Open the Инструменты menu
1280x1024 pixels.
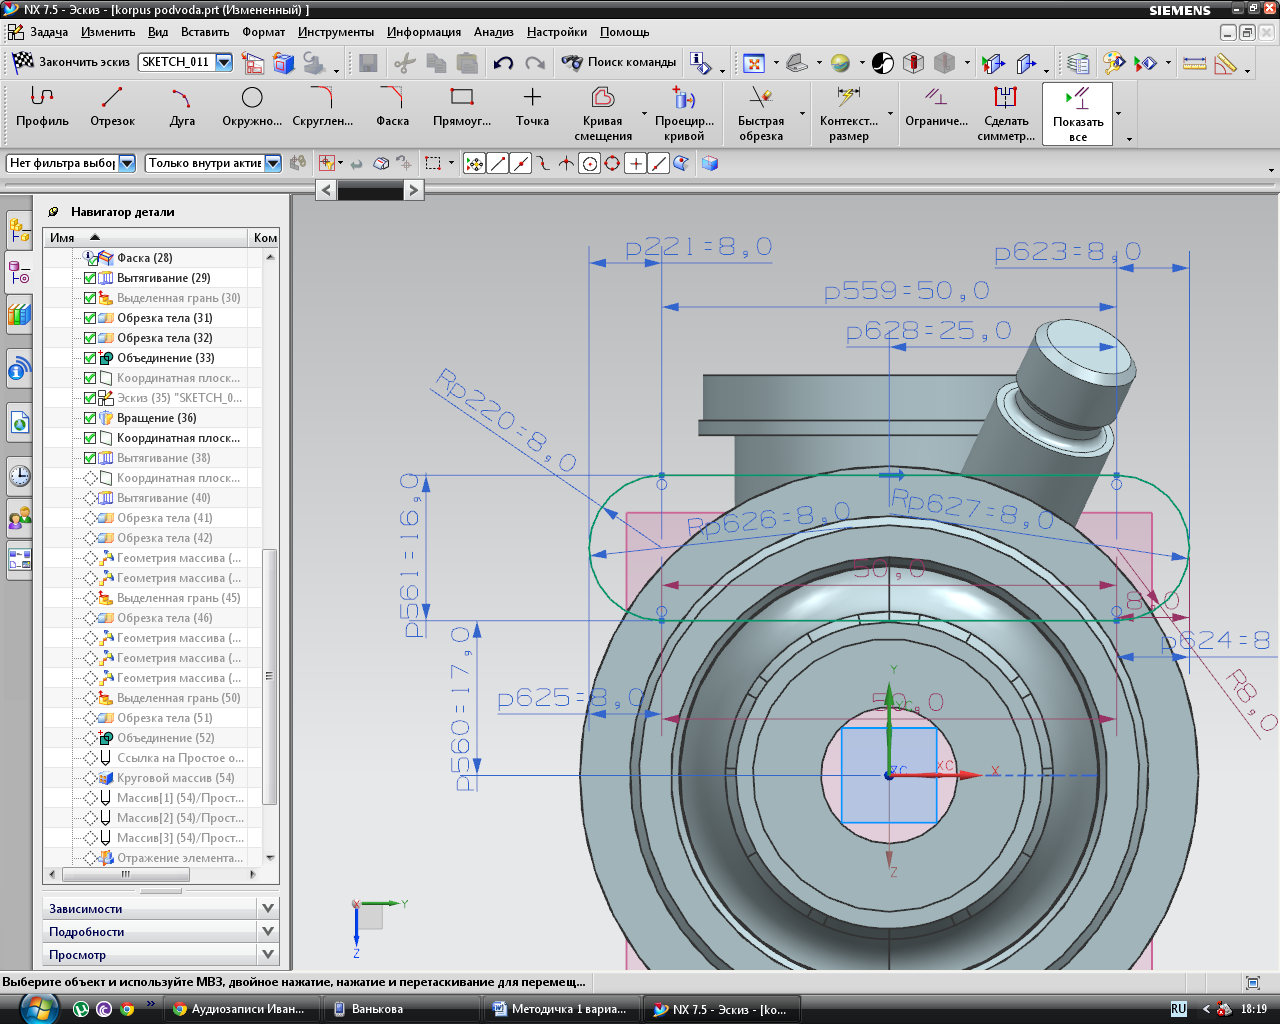[x=336, y=32]
